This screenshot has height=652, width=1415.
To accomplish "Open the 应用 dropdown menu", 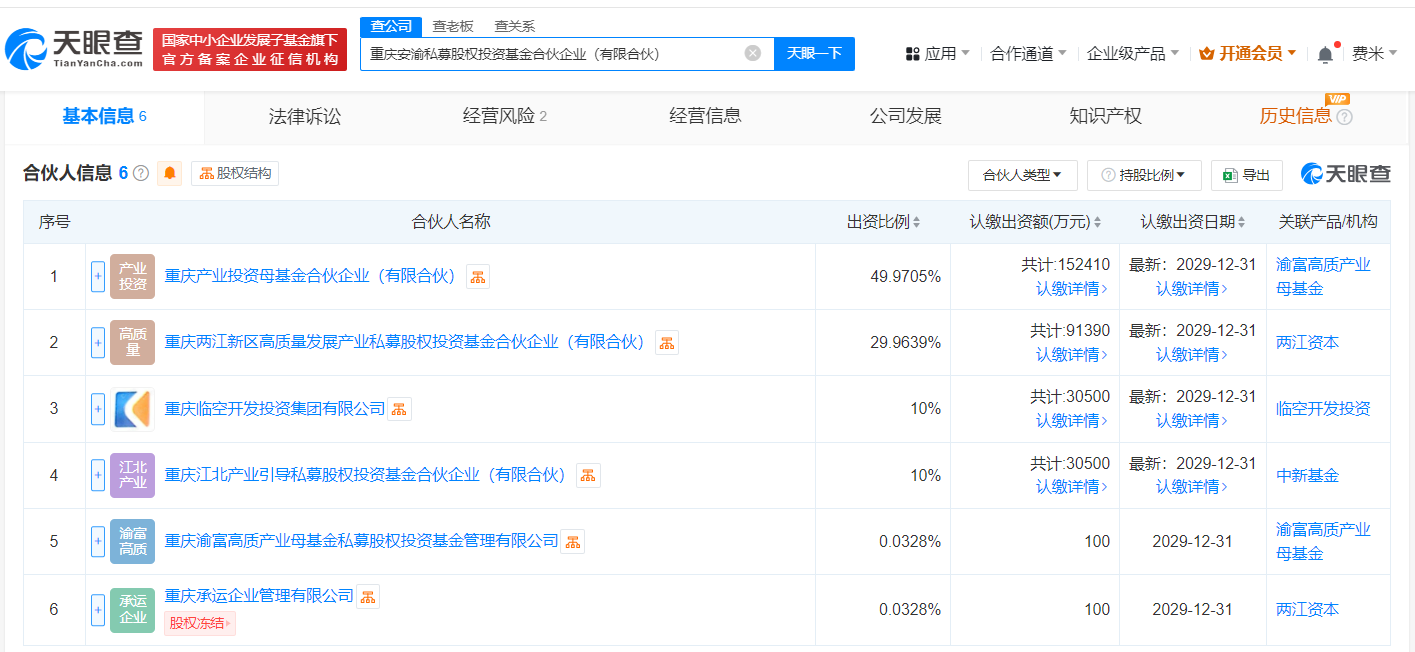I will (937, 54).
